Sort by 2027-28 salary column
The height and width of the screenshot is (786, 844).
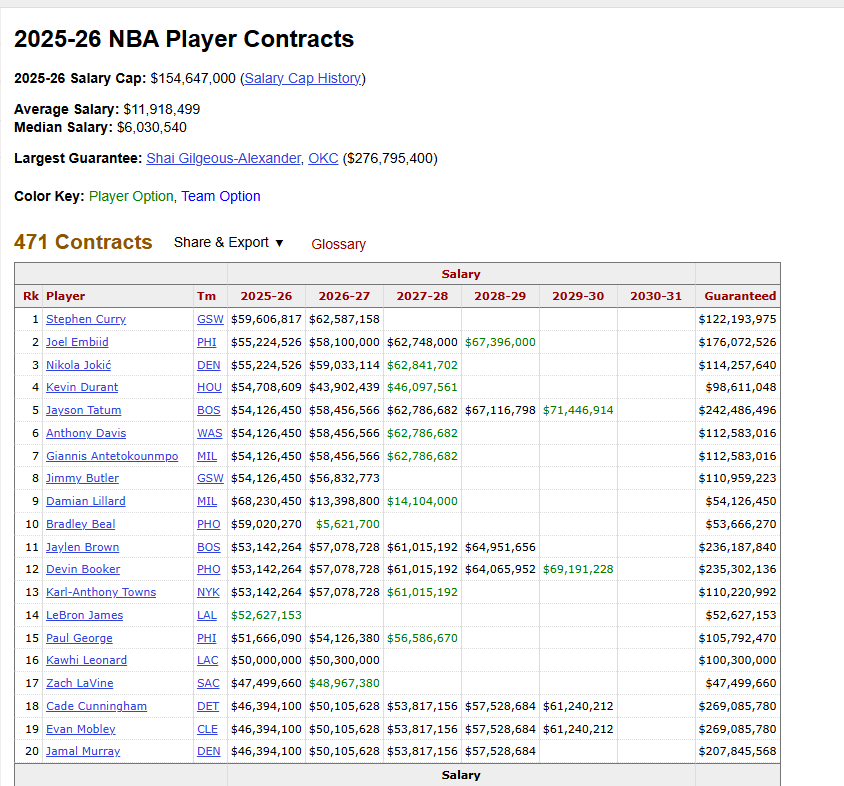click(x=423, y=296)
